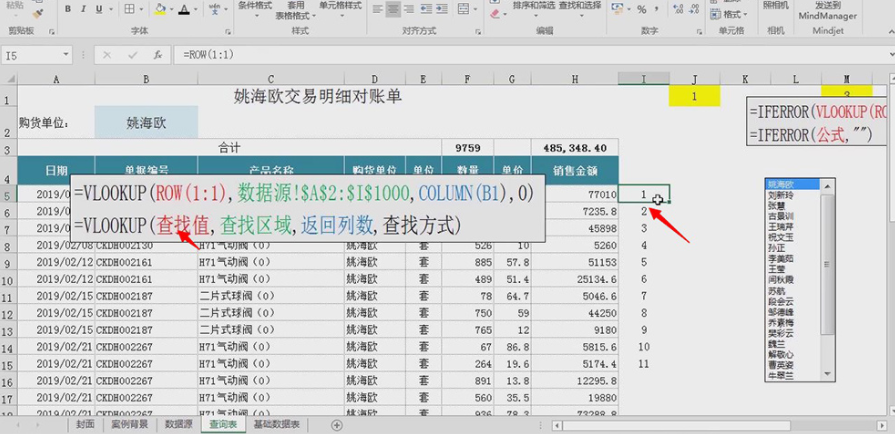
Task: Select the format painter brush
Action: pyautogui.click(x=38, y=13)
